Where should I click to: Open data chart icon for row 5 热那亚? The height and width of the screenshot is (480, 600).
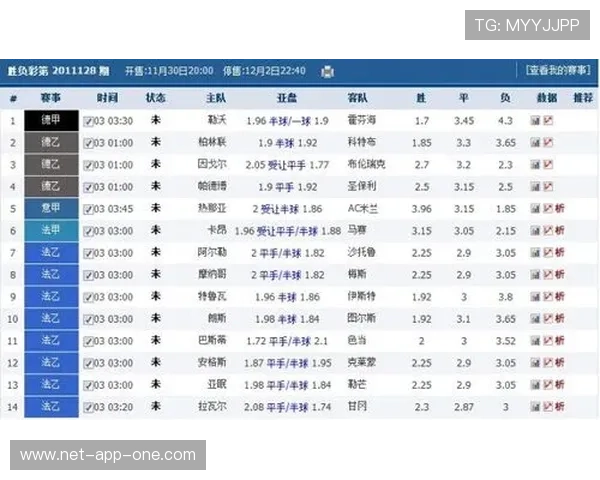pyautogui.click(x=535, y=209)
